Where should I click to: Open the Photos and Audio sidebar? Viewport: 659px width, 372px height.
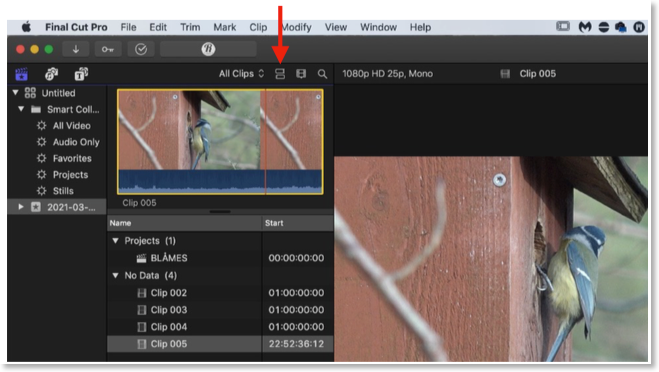click(x=51, y=74)
